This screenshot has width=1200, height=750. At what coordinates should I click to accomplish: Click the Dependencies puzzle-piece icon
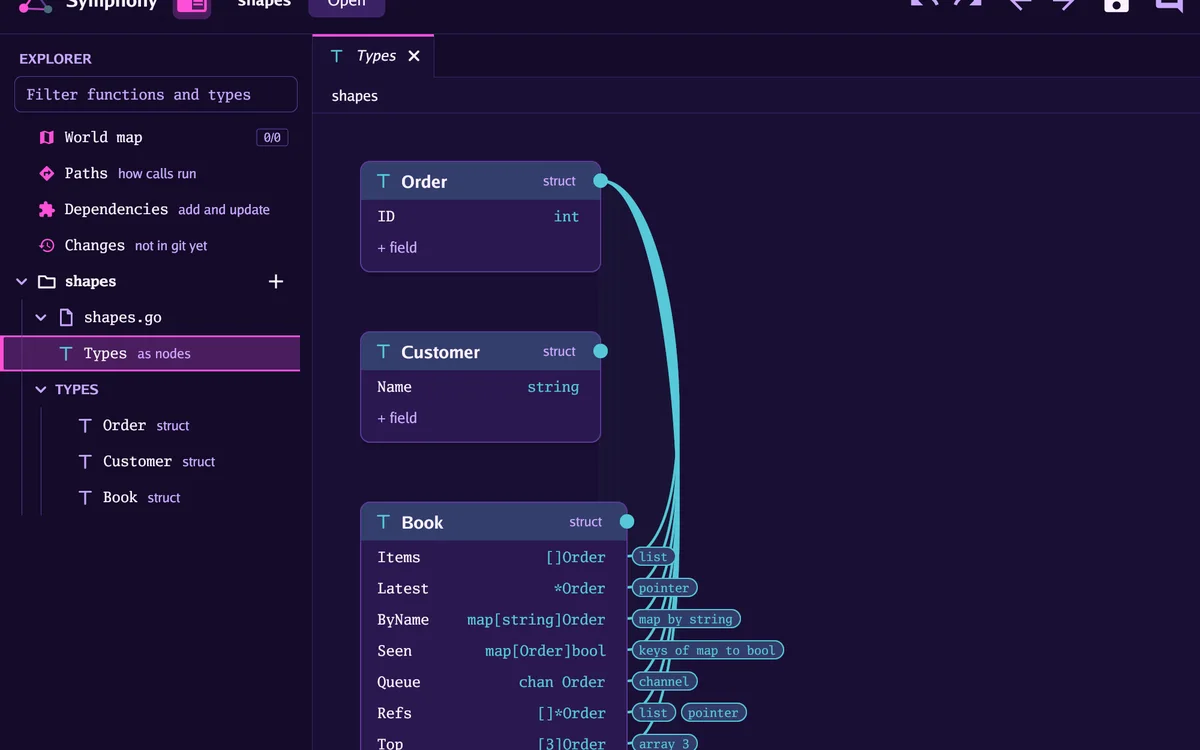pos(46,209)
